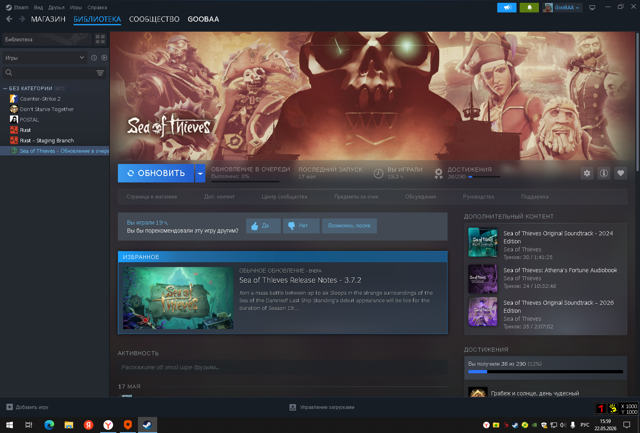Click Возможно, позже button

(x=349, y=226)
